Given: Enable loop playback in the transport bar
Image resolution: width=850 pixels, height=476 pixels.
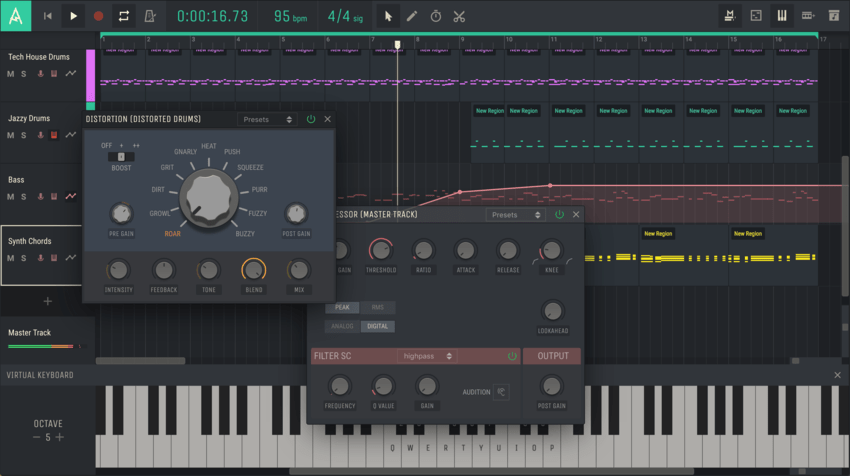Looking at the screenshot, I should tap(124, 16).
